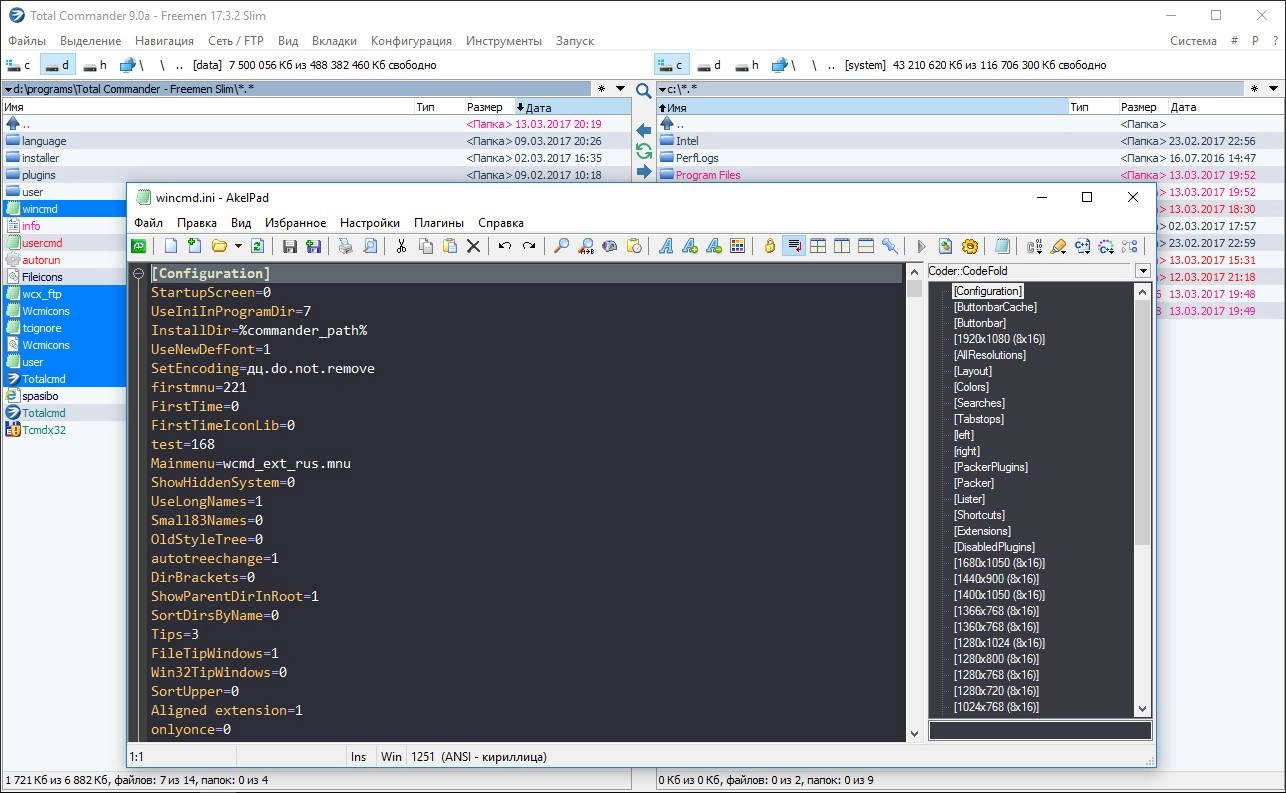The width and height of the screenshot is (1286, 793).
Task: Toggle vertical split window icon
Action: click(841, 246)
